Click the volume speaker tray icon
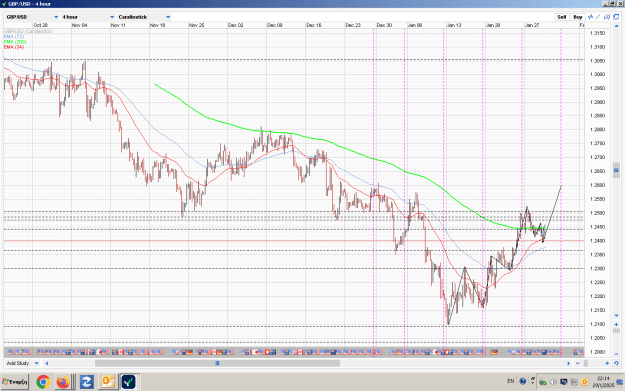 553,382
